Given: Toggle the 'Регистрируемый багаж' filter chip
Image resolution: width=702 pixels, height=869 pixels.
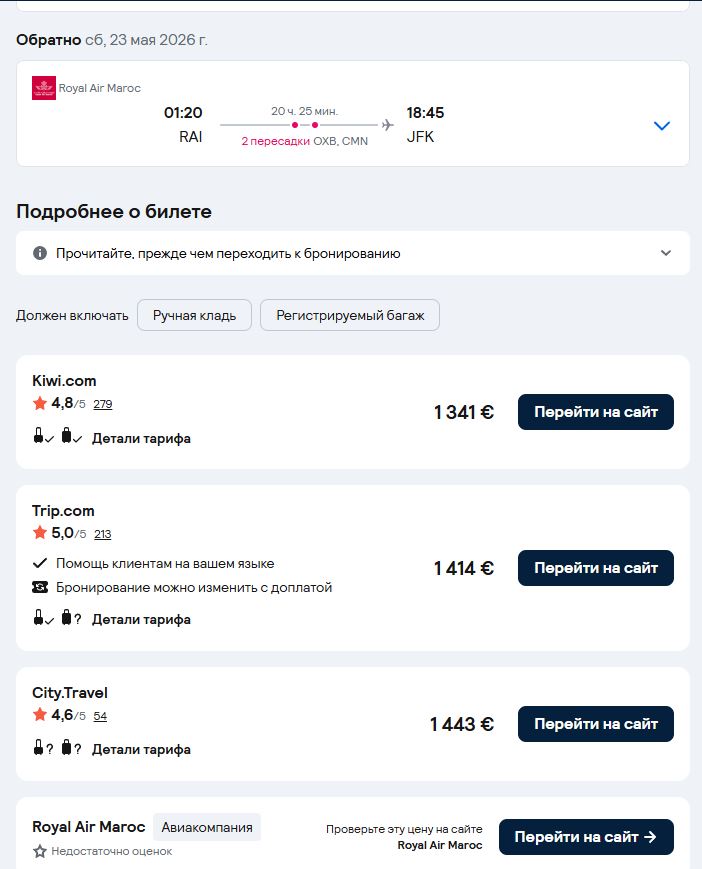Looking at the screenshot, I should point(350,315).
